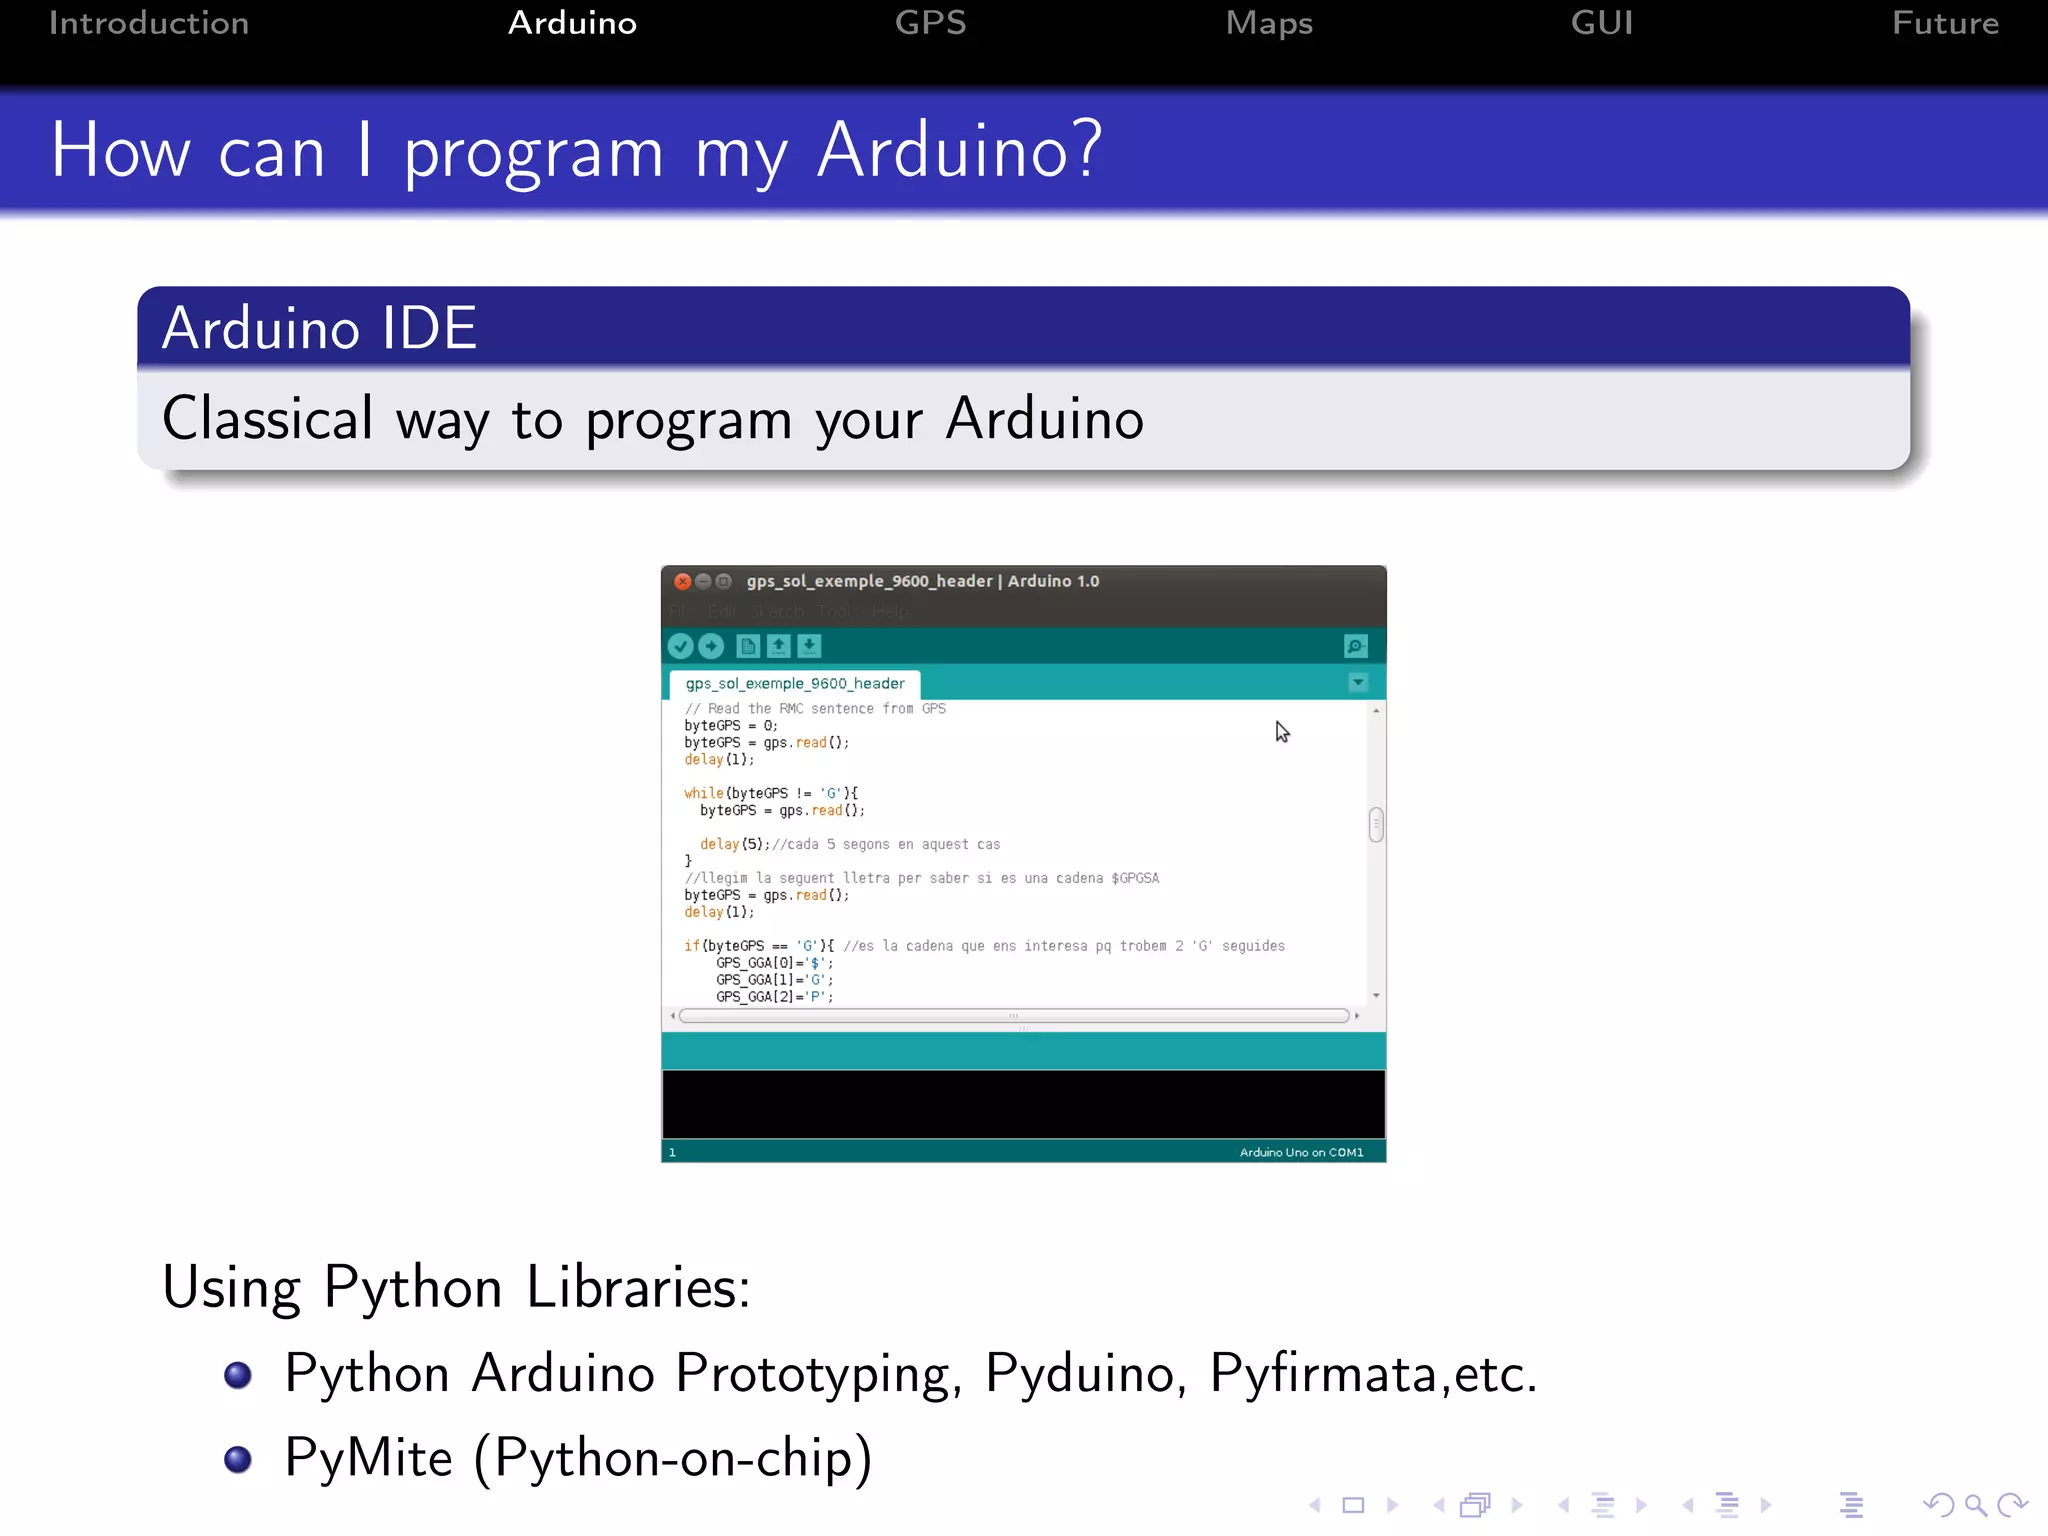Click Beamer next slide arrow
The height and width of the screenshot is (1536, 2048).
tap(1392, 1505)
